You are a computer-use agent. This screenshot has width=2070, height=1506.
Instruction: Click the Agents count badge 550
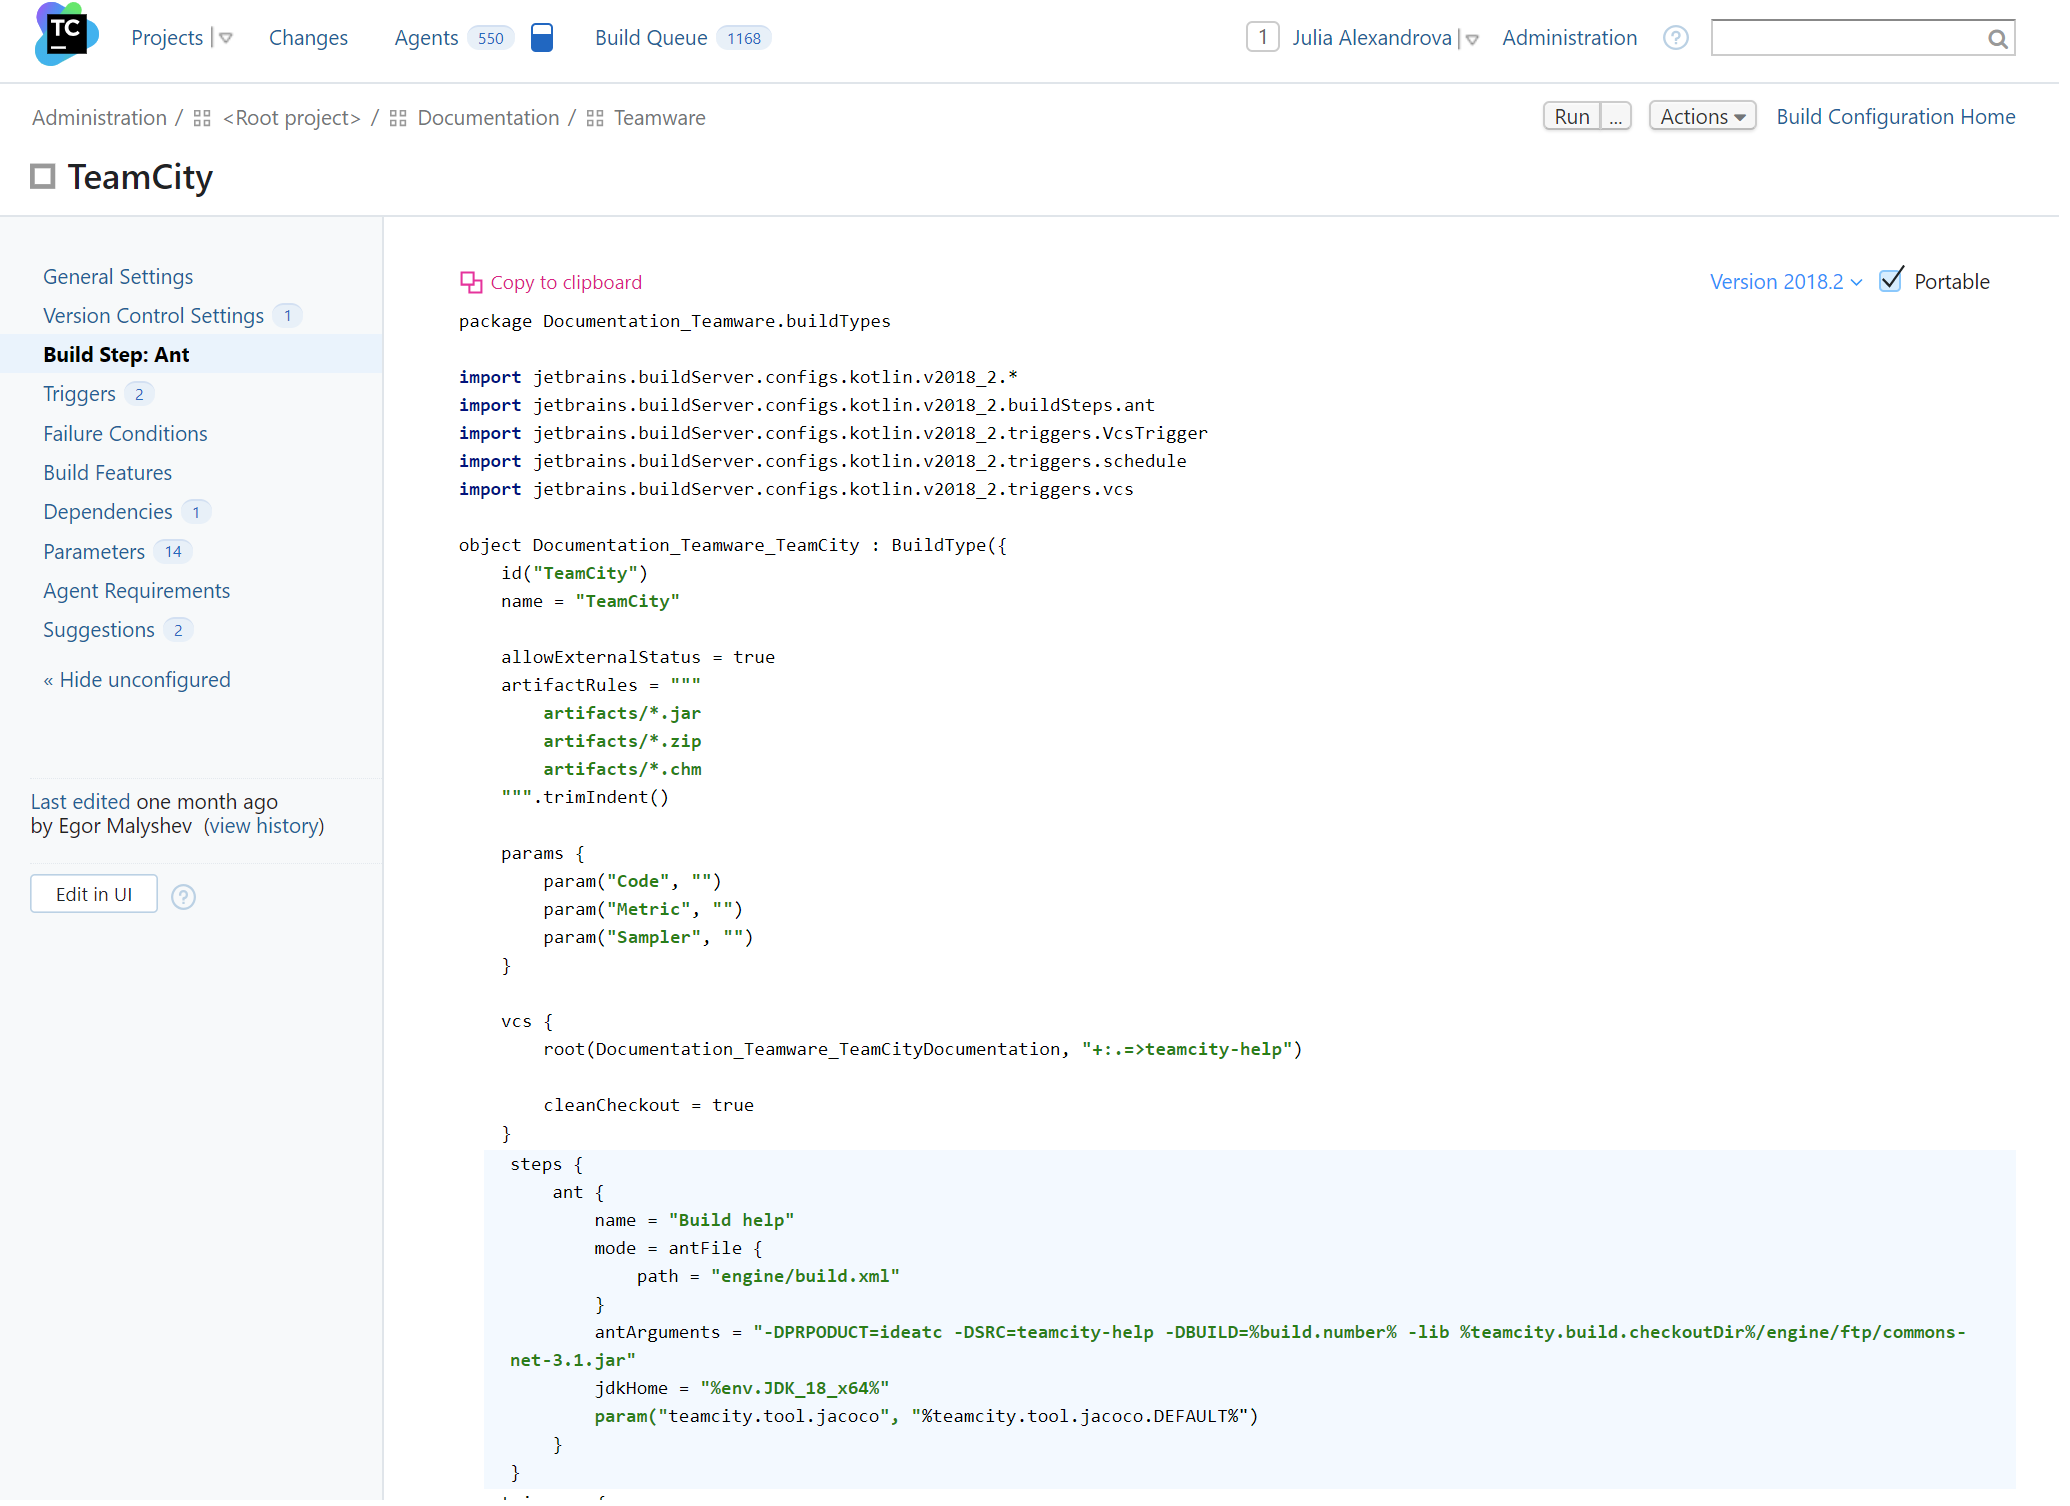(x=493, y=38)
